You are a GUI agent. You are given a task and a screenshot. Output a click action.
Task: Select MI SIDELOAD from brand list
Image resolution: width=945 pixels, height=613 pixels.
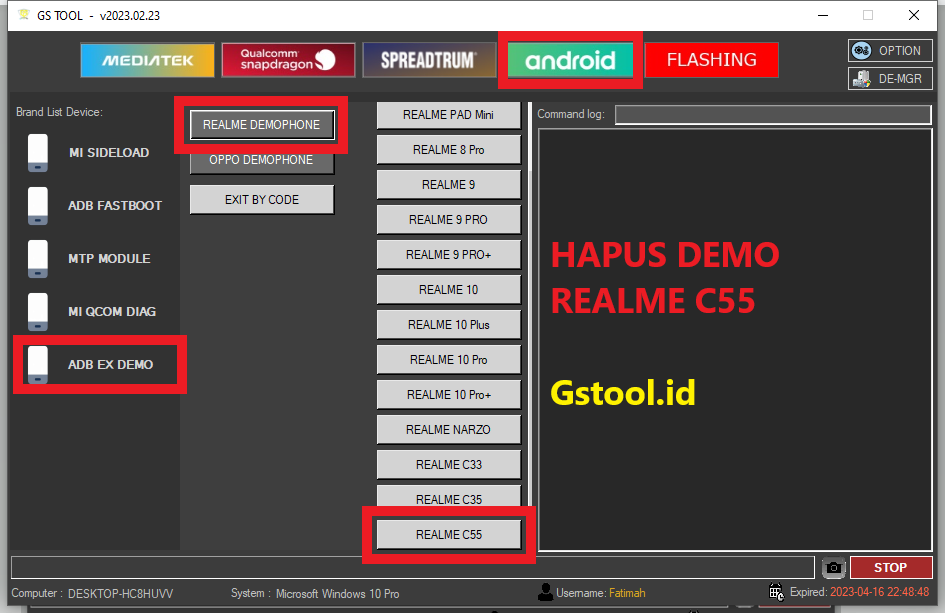[109, 152]
